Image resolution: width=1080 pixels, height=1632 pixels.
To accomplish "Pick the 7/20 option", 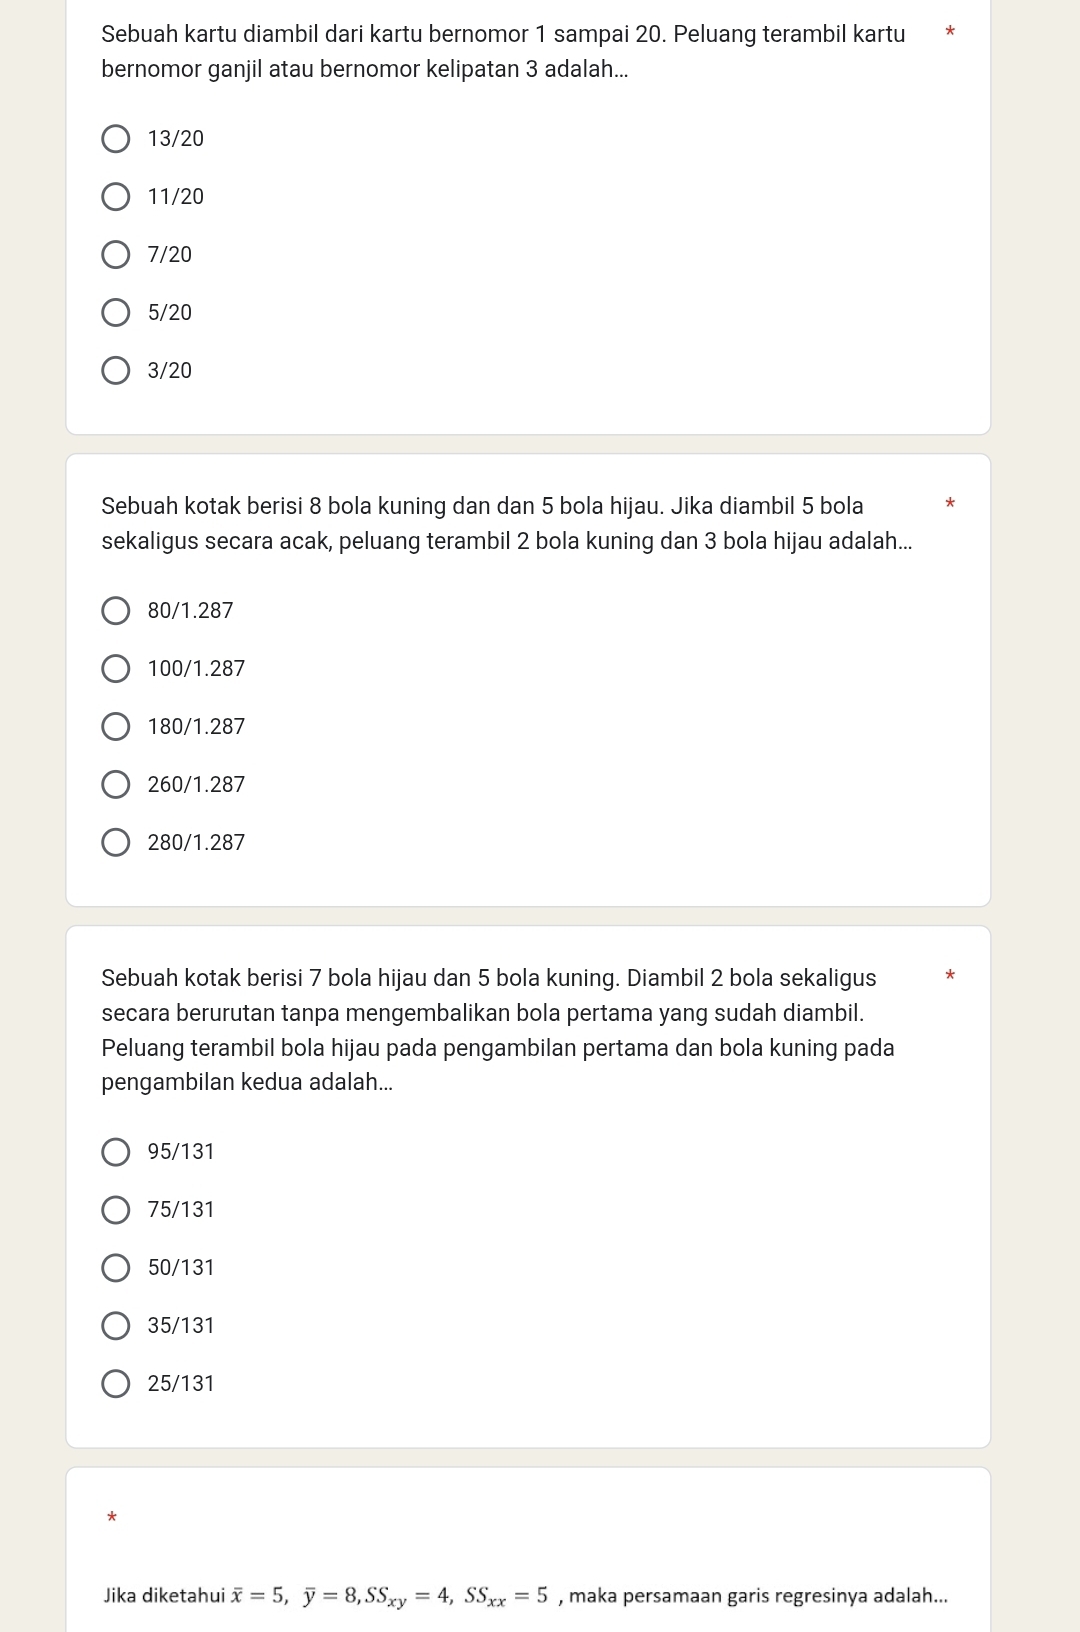I will [x=116, y=255].
